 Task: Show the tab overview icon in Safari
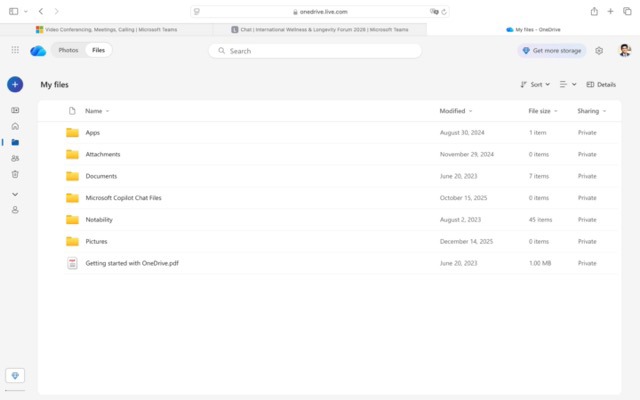pos(627,11)
